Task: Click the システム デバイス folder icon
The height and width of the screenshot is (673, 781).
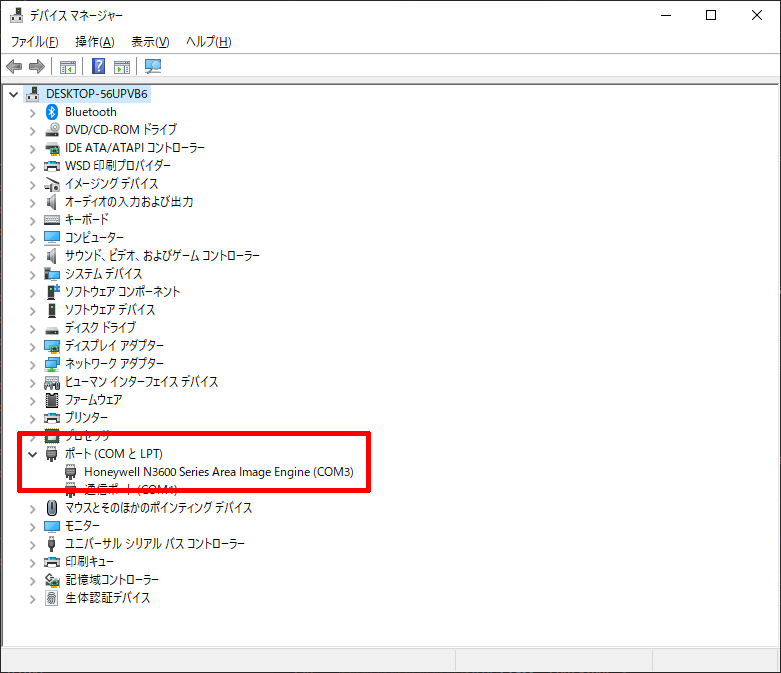Action: pos(52,273)
